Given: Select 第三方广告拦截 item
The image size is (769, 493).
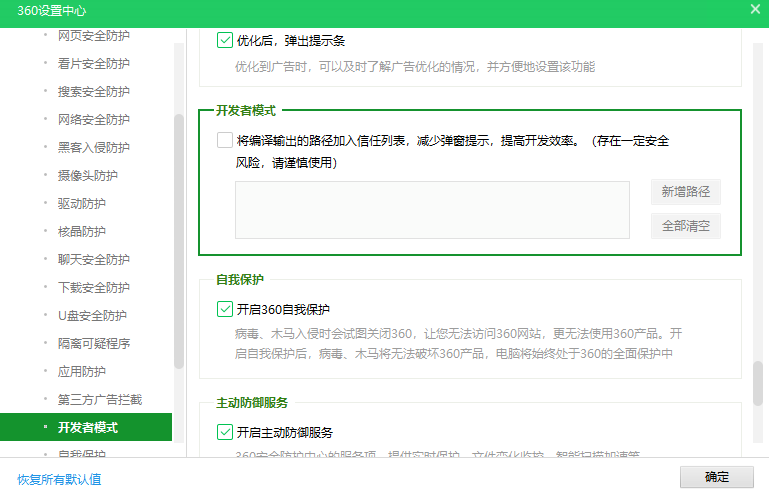Looking at the screenshot, I should tap(100, 400).
